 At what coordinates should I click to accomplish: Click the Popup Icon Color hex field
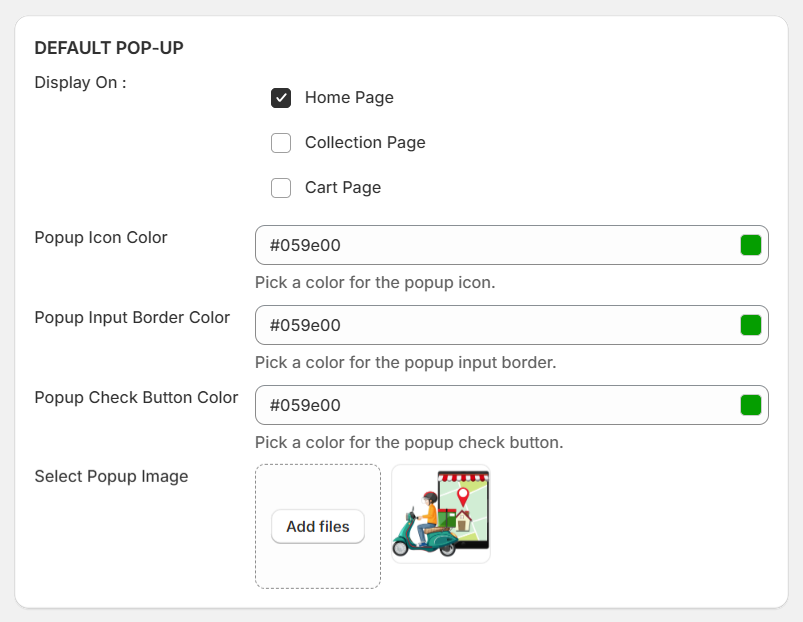[x=512, y=245]
